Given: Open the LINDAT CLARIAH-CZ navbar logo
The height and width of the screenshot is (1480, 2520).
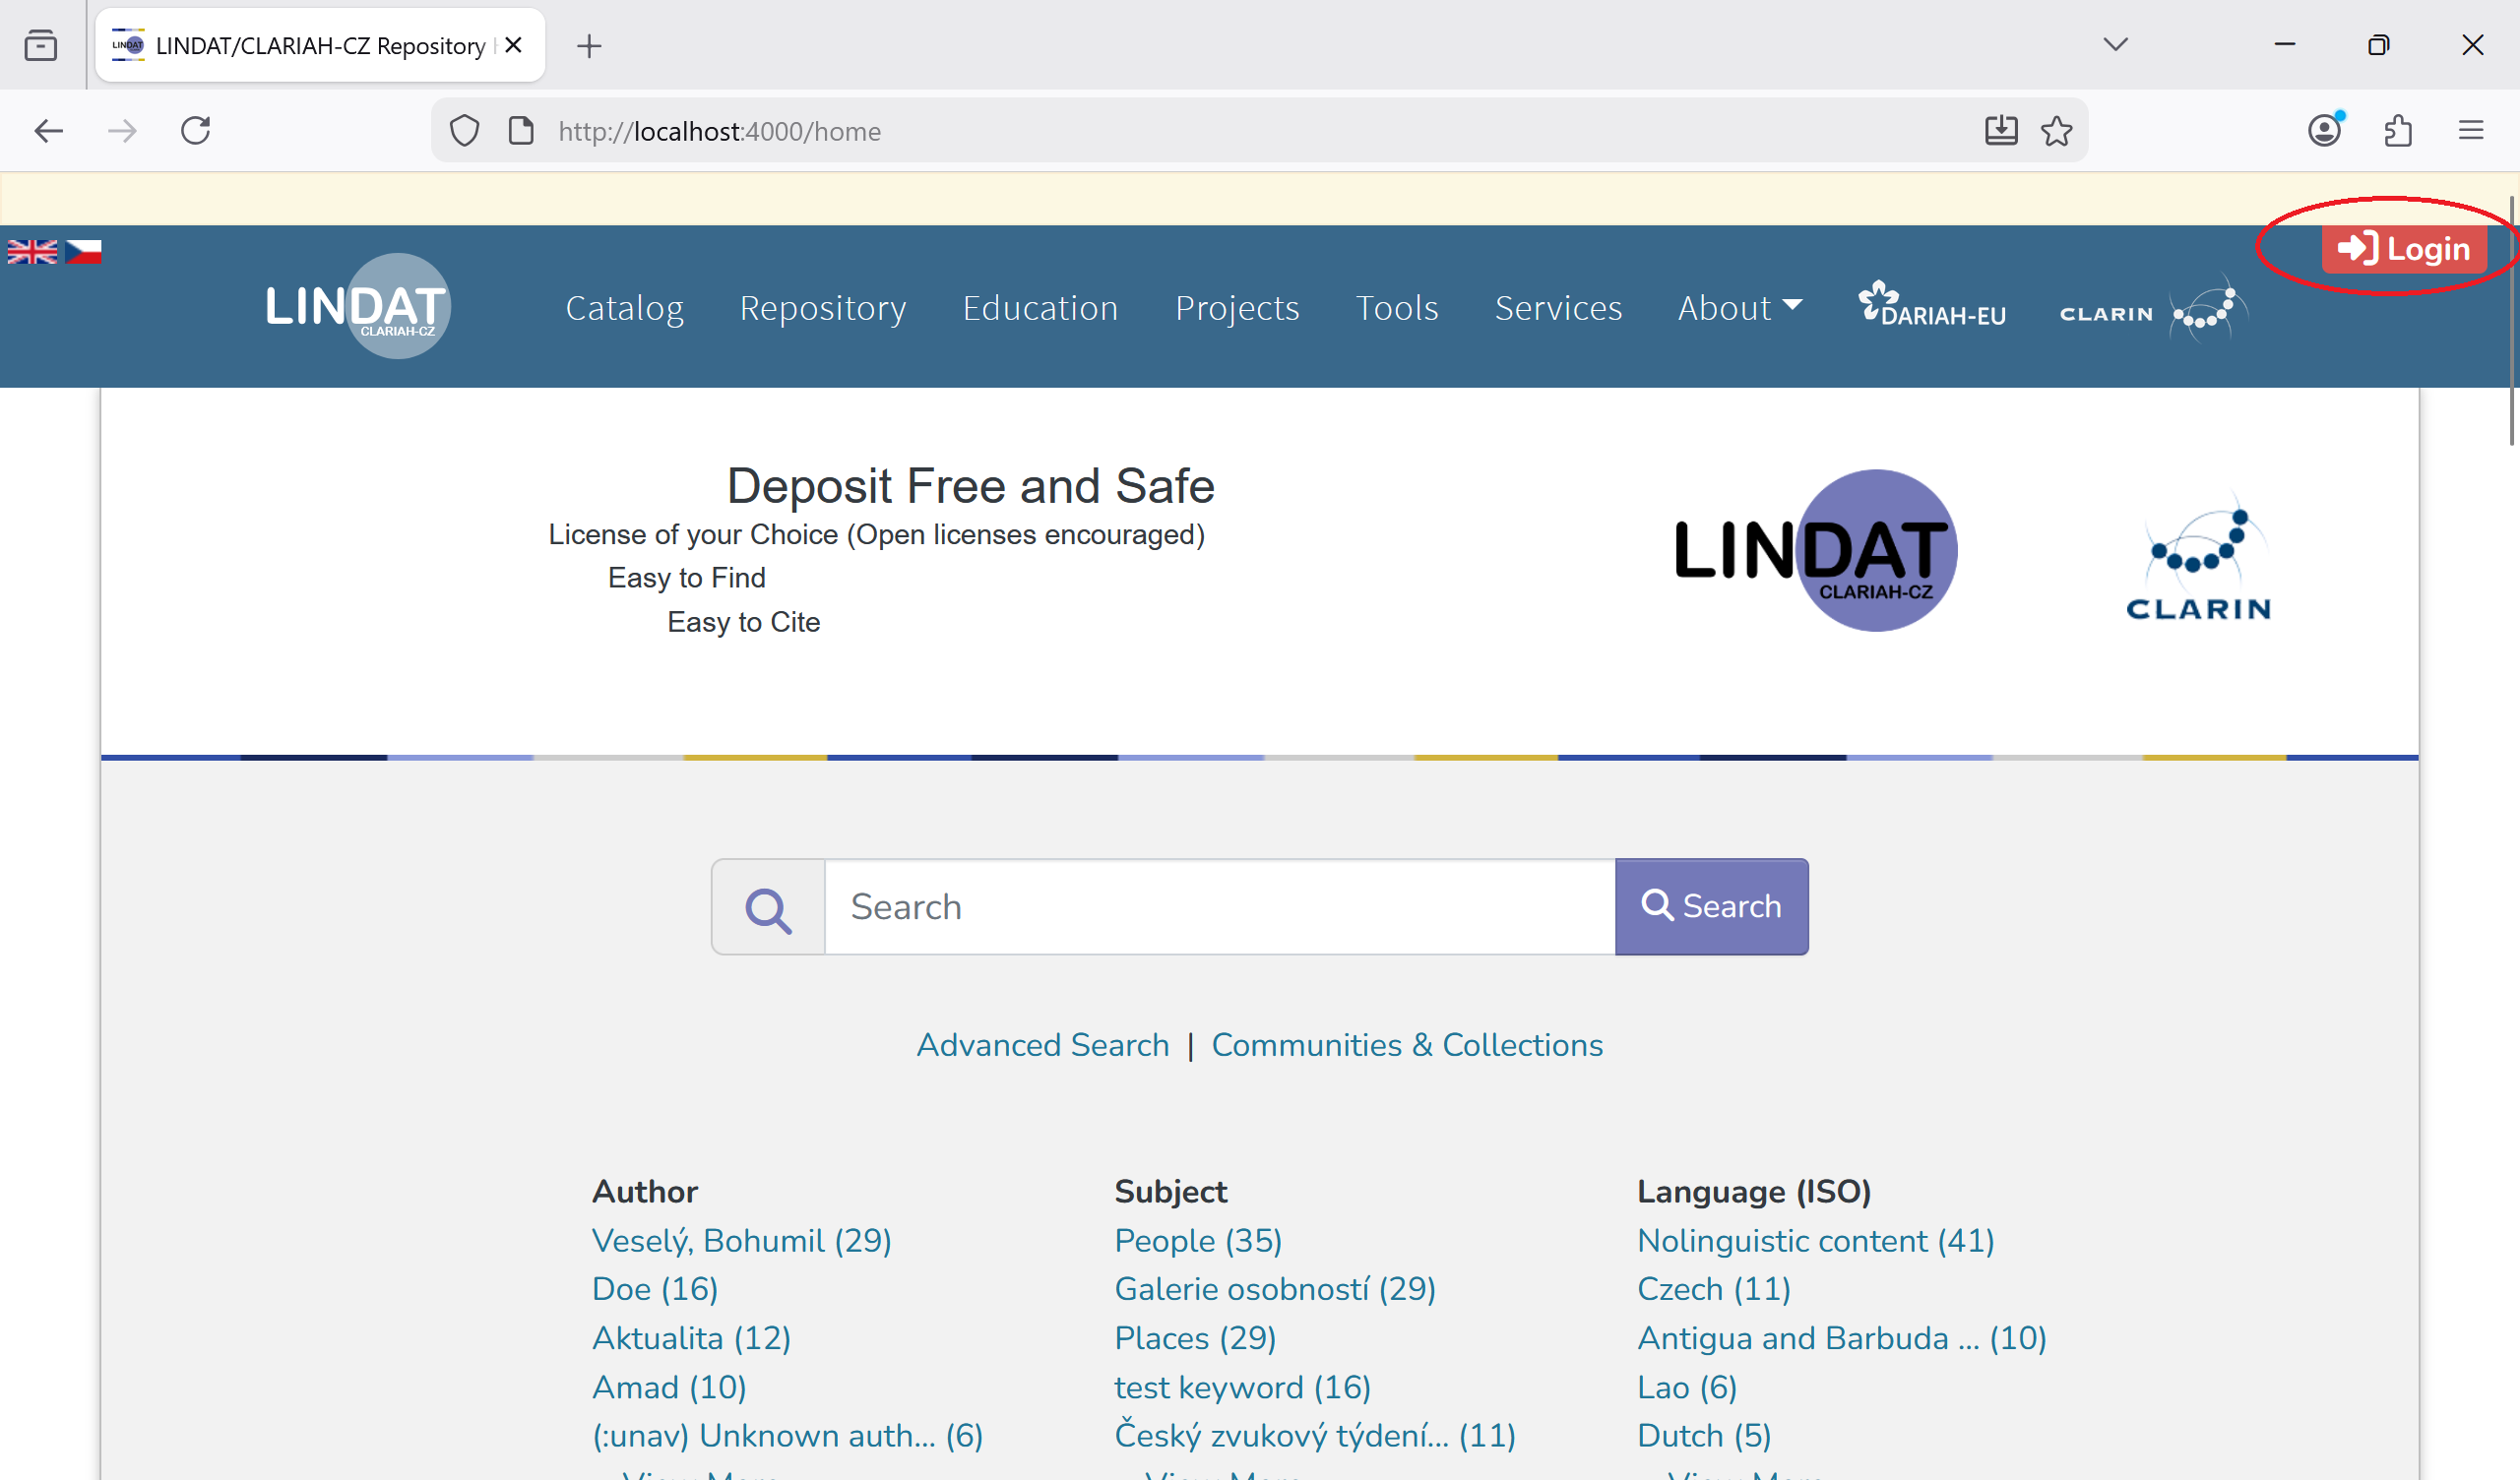Looking at the screenshot, I should 358,306.
